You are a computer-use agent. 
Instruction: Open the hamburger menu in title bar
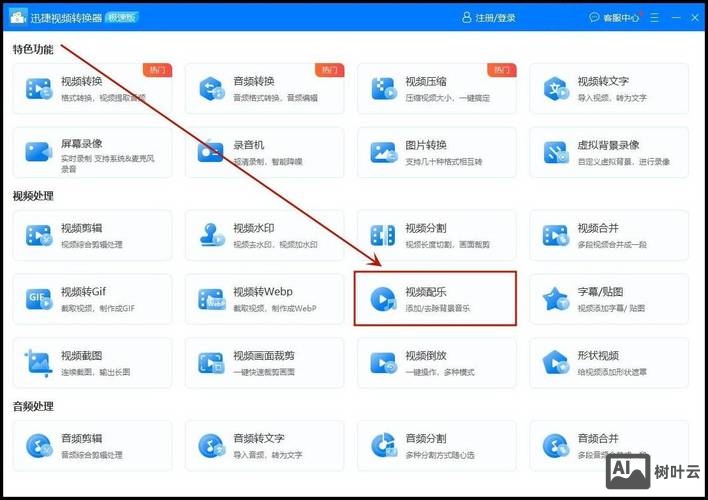(x=654, y=18)
